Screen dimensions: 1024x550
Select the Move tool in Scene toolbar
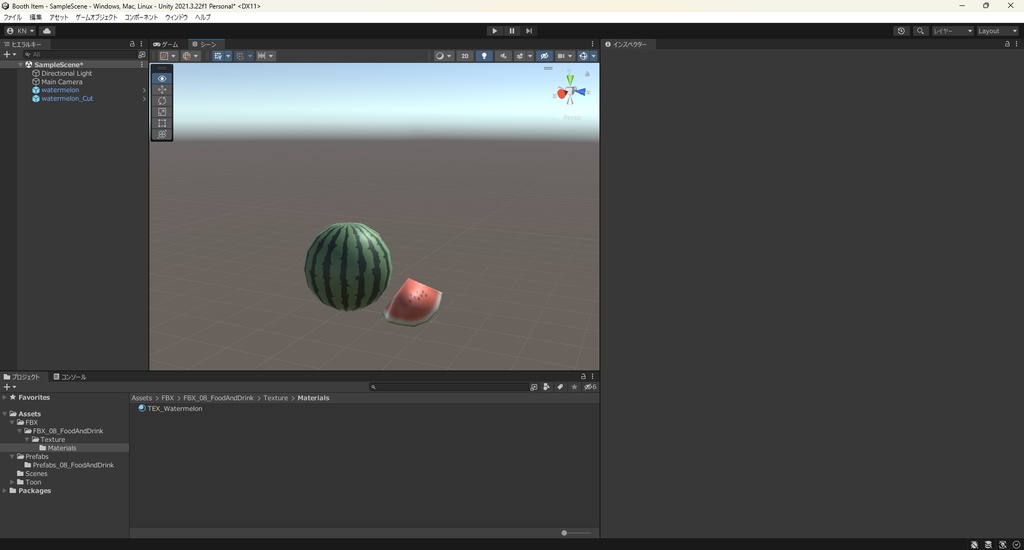(x=162, y=89)
